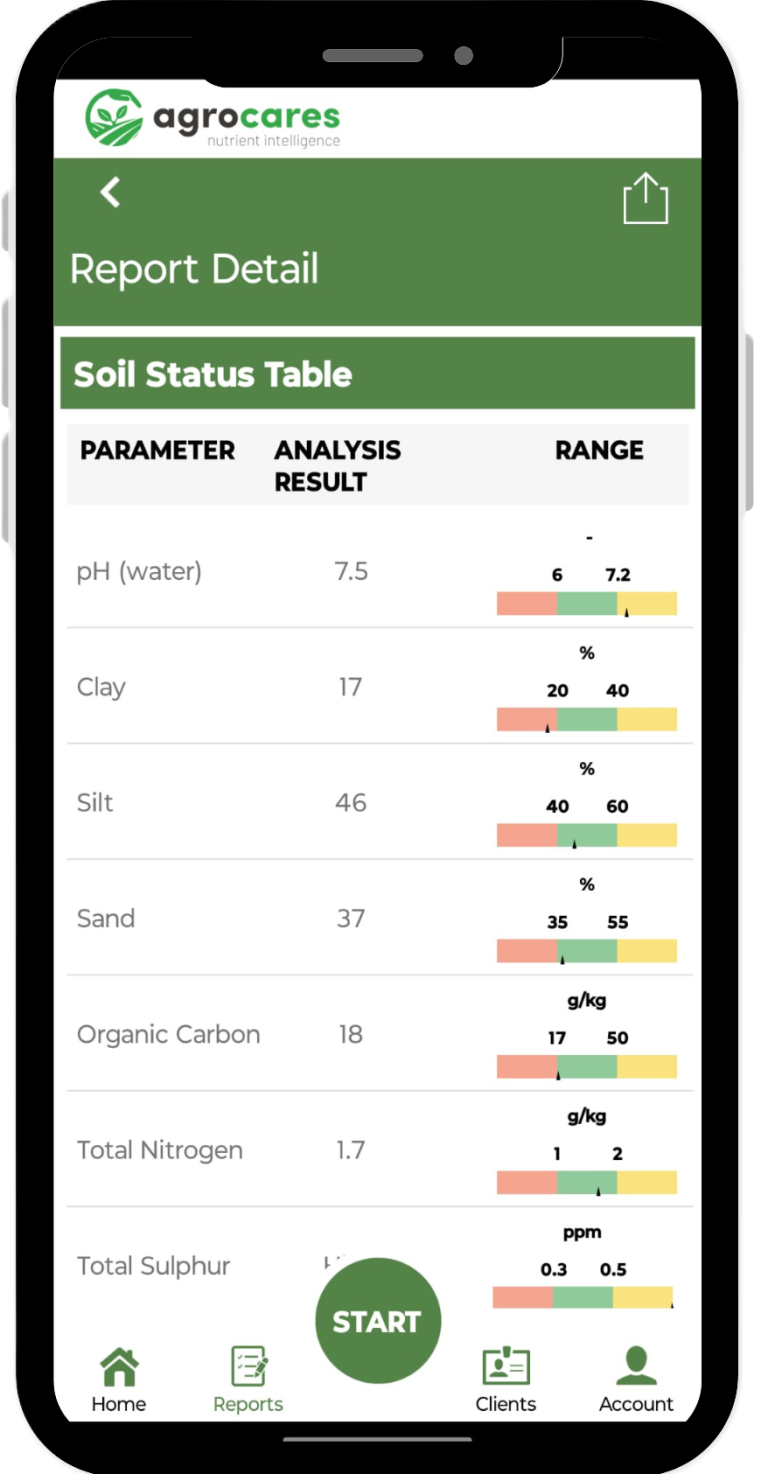Click the Total Sulphur parameter label

click(x=153, y=1266)
